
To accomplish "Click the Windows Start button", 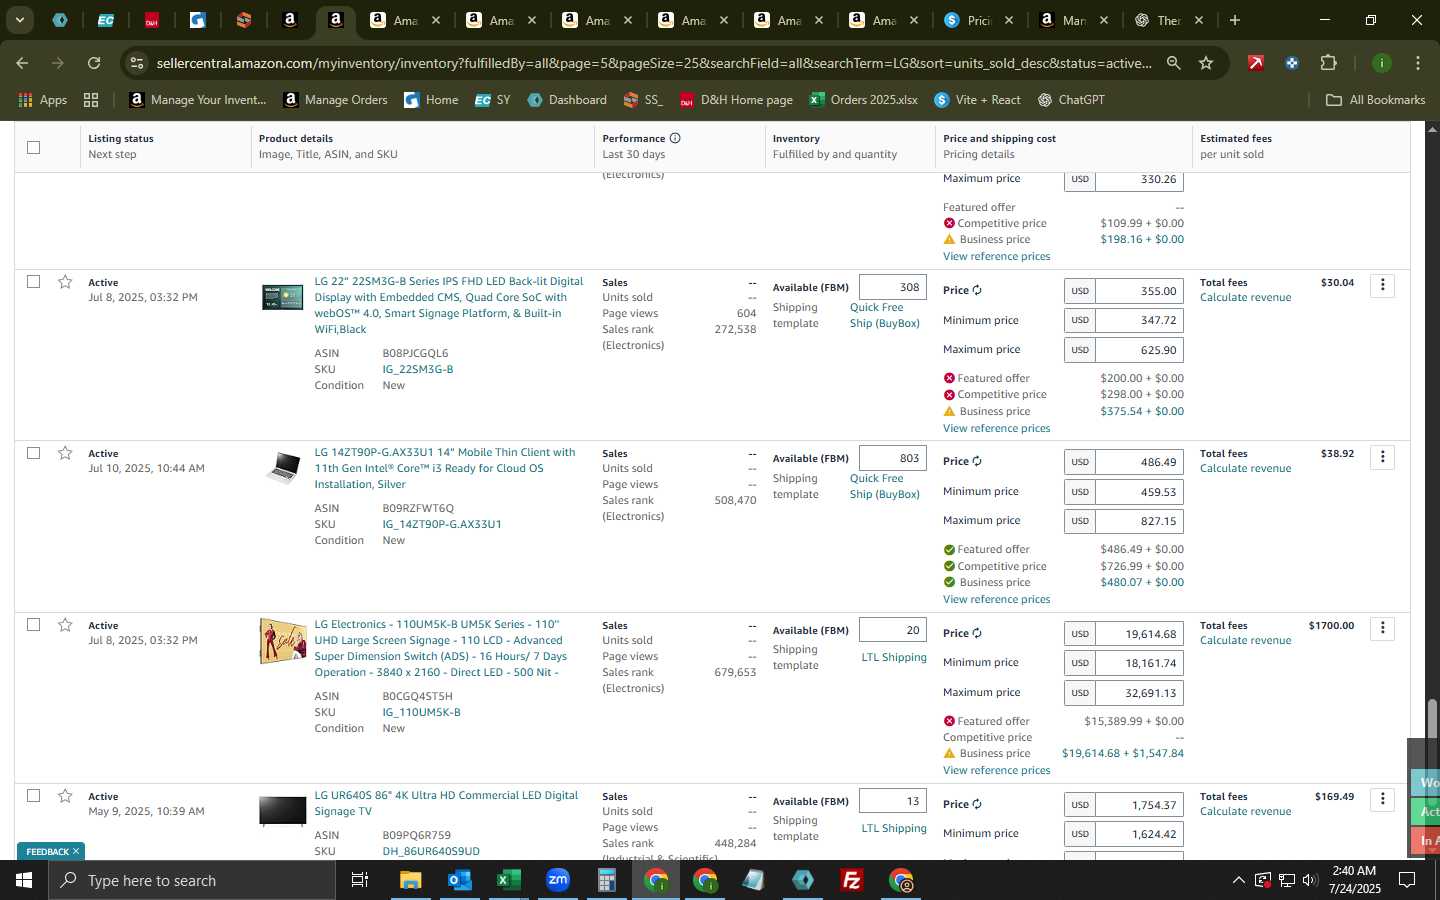I will (x=24, y=880).
